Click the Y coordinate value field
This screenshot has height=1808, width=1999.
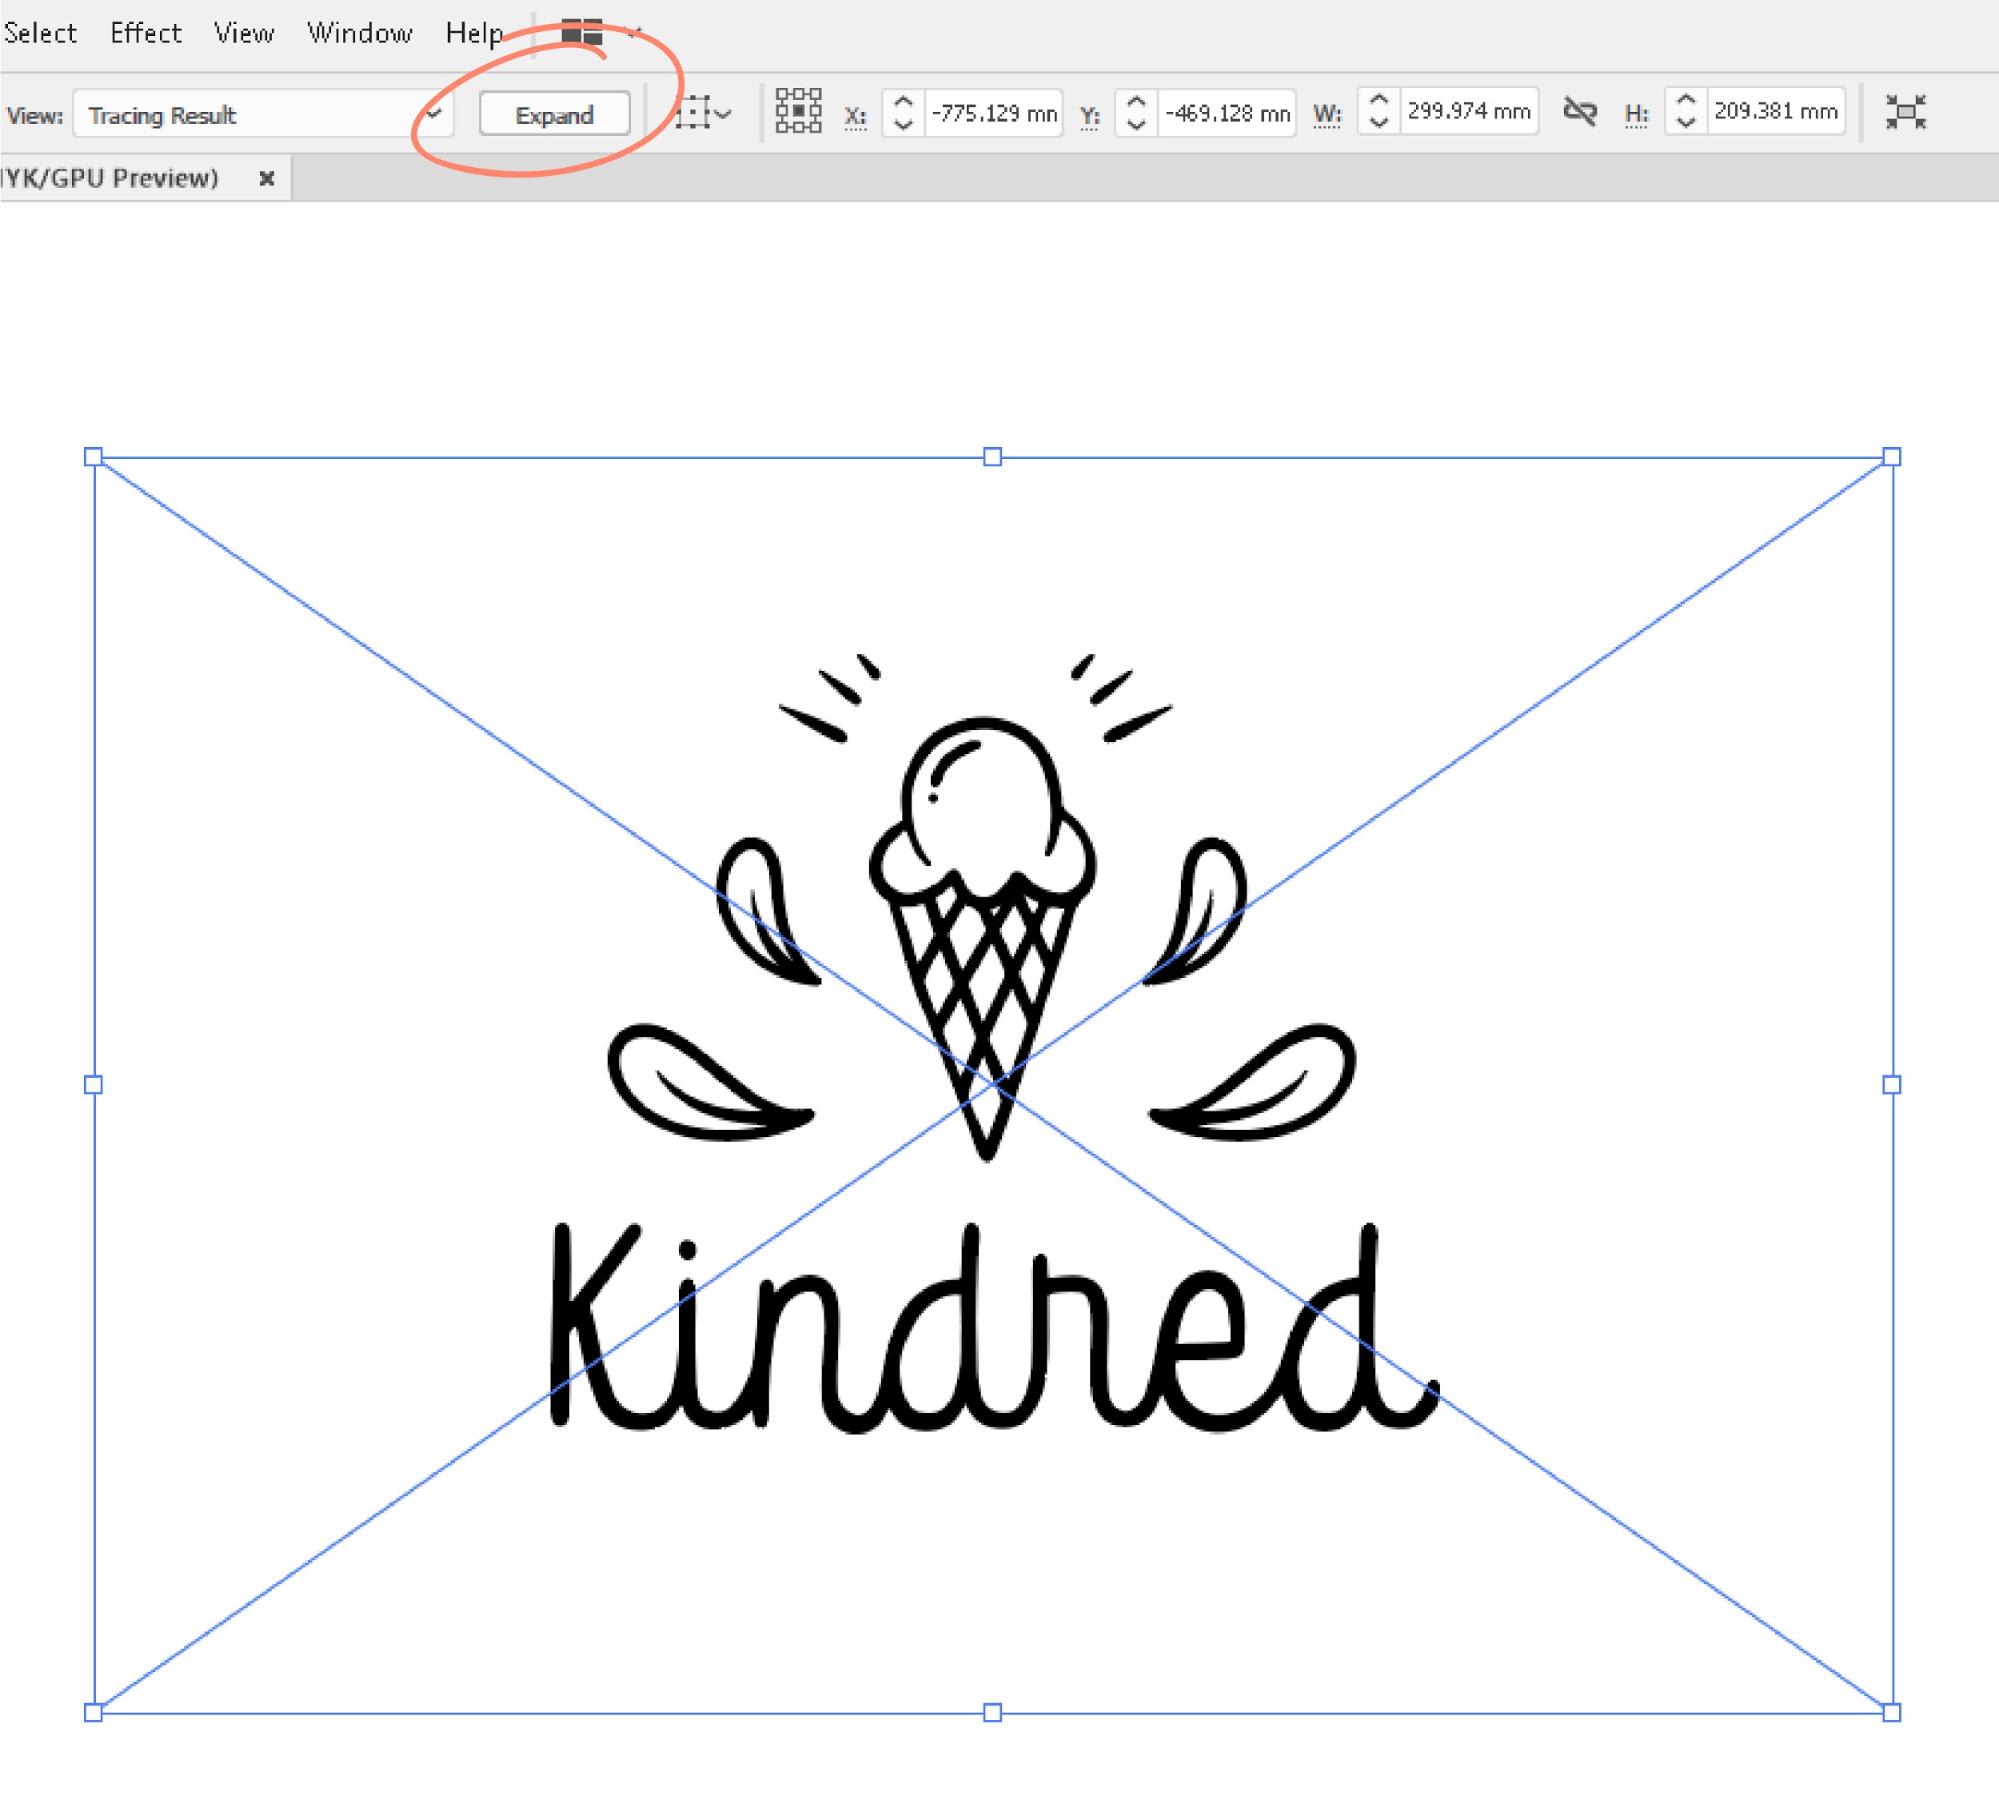[x=1225, y=112]
